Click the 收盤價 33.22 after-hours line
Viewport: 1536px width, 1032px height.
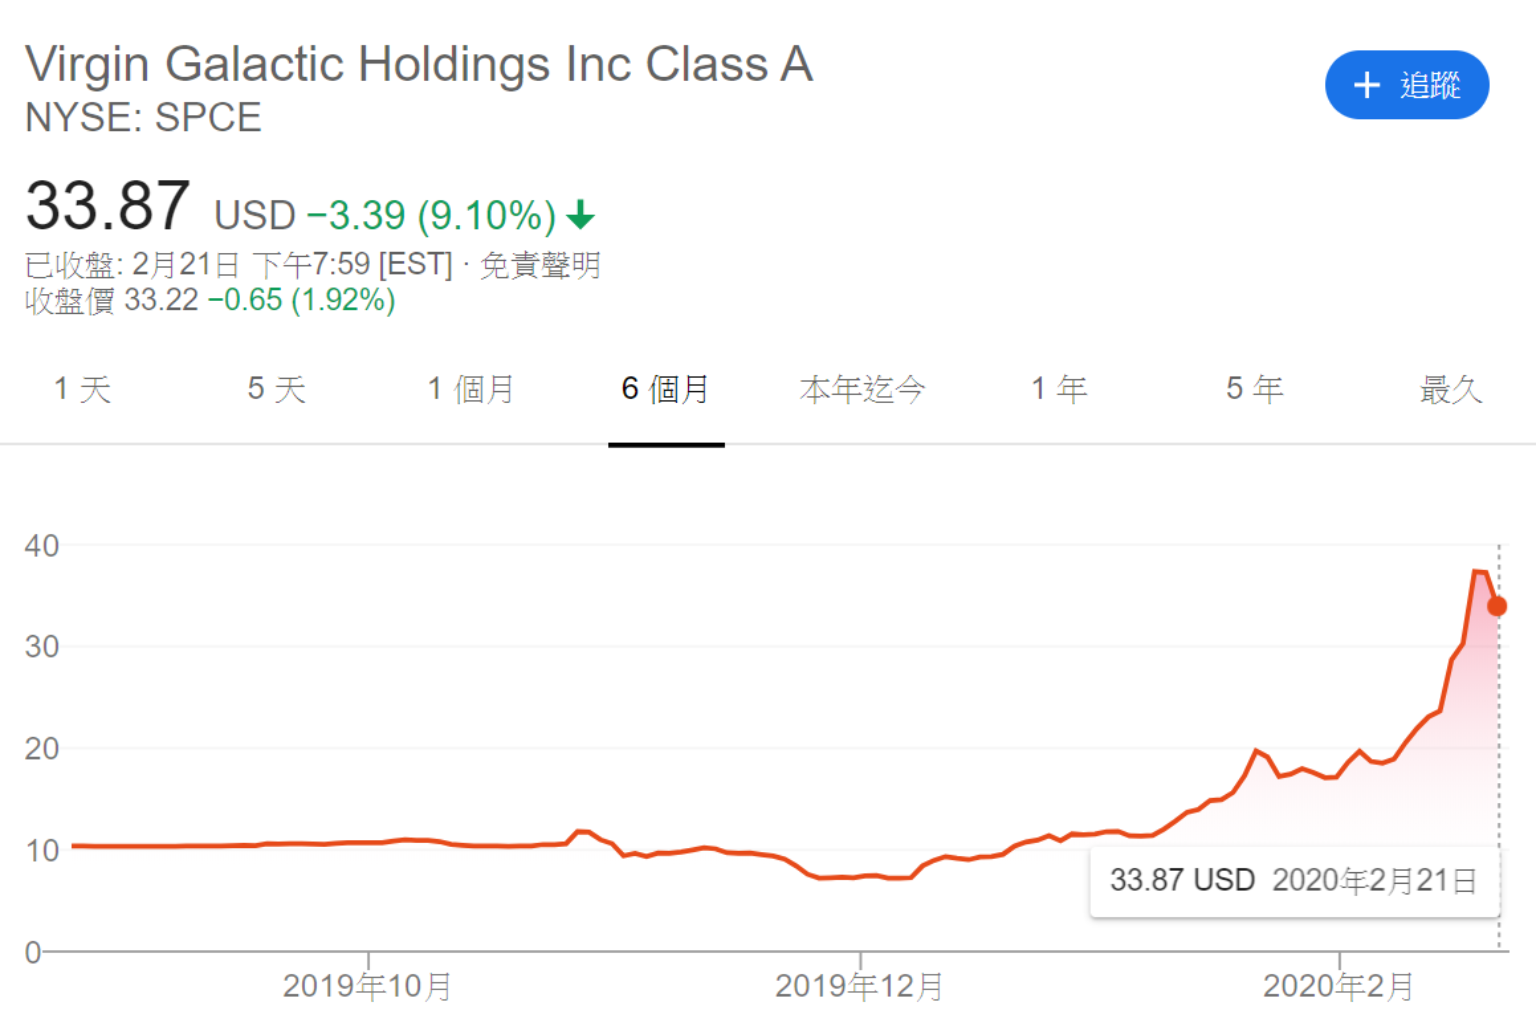click(210, 300)
